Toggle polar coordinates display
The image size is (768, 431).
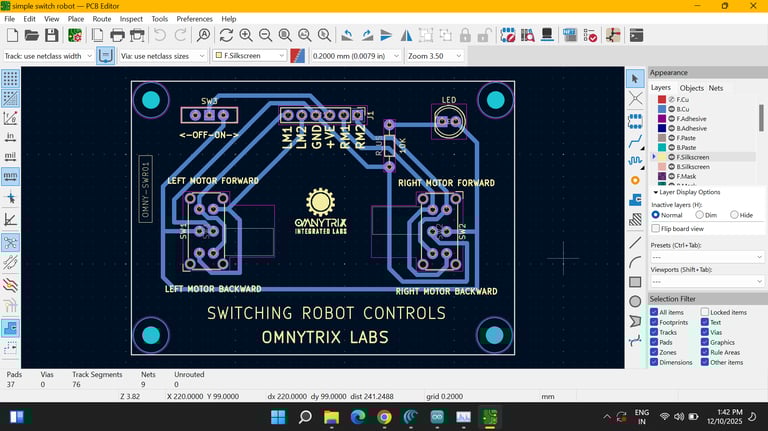(x=10, y=118)
